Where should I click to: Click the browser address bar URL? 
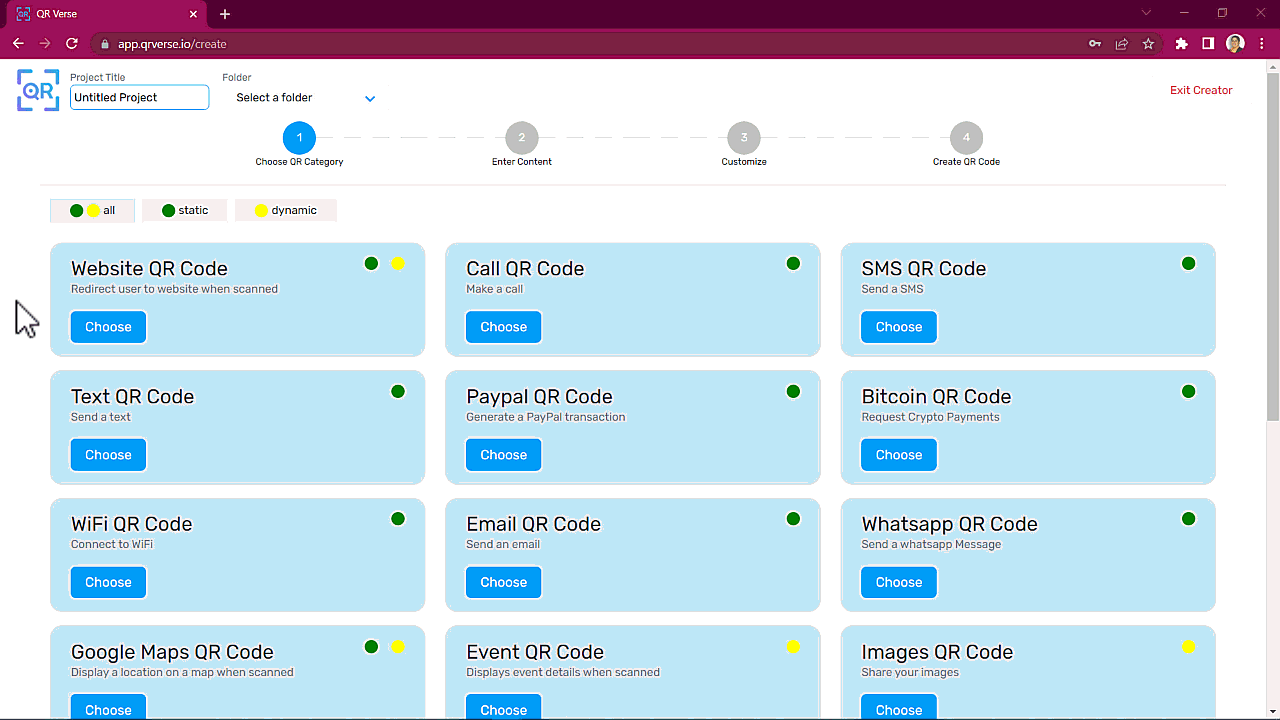coord(172,44)
